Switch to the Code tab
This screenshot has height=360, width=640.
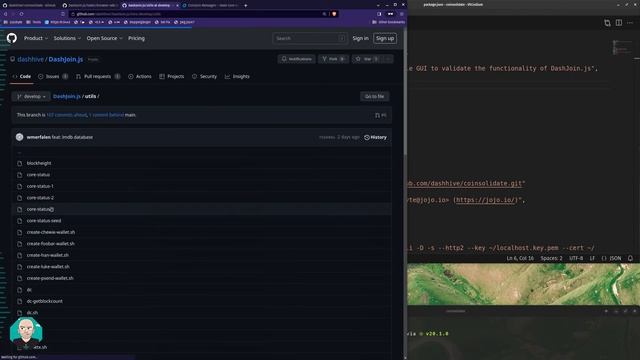(22, 76)
